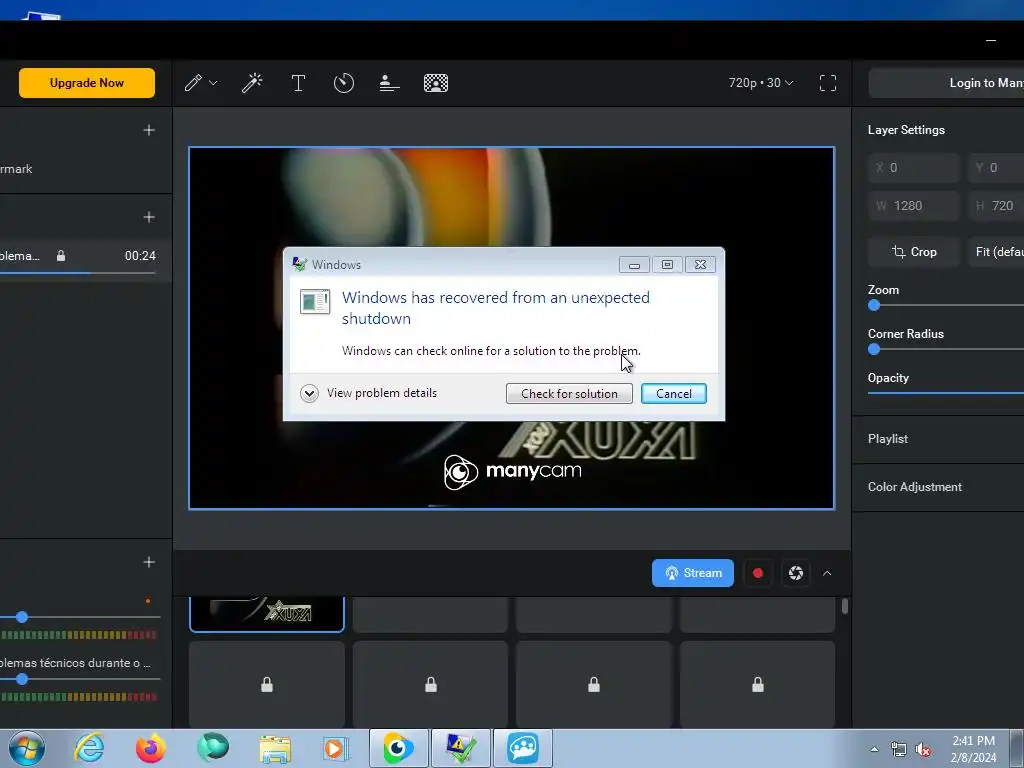Click the Opacity slider track
The image size is (1024, 768).
[946, 393]
